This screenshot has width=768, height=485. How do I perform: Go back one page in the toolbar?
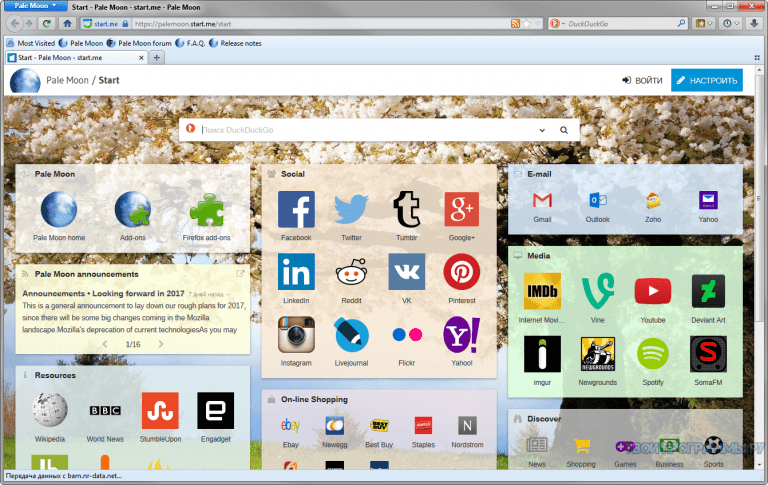pyautogui.click(x=15, y=24)
